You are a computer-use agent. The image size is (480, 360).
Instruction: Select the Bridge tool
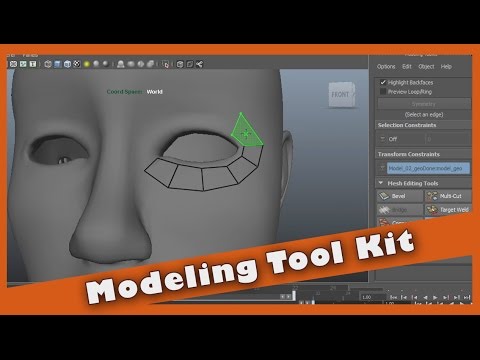[400, 210]
